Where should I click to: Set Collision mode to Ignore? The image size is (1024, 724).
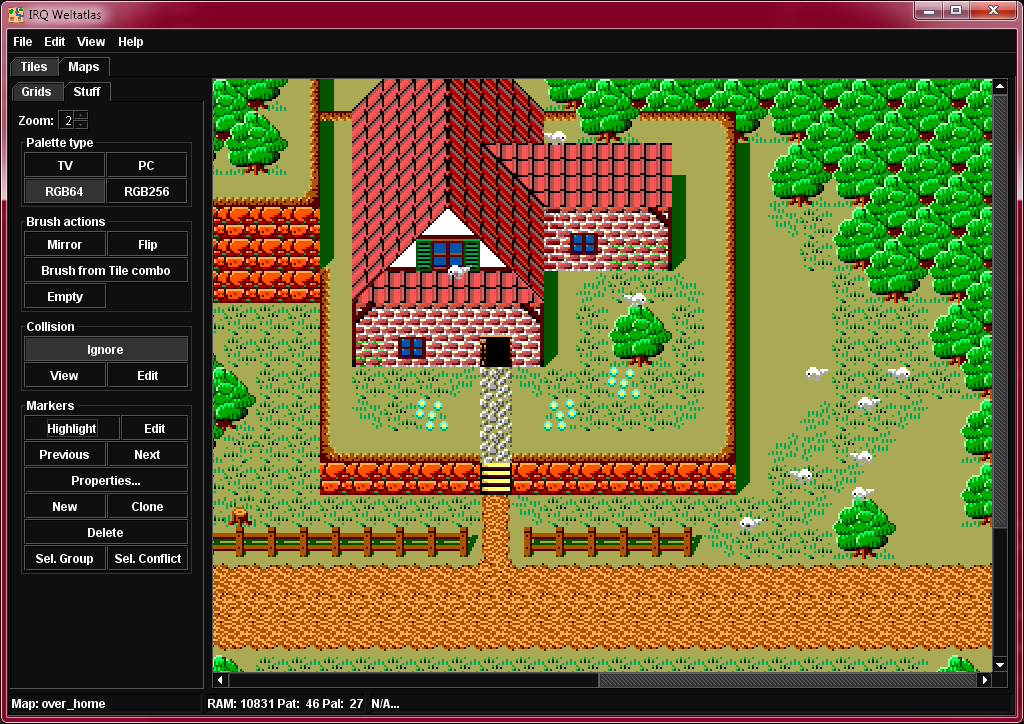(x=106, y=349)
